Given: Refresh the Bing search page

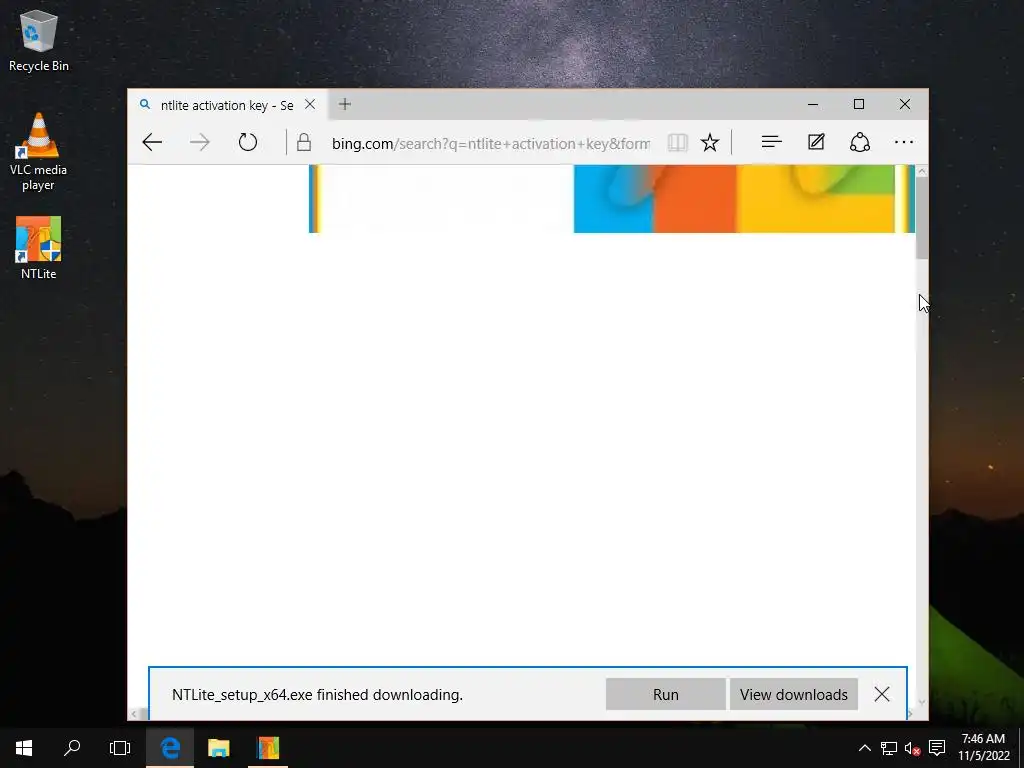Looking at the screenshot, I should click(x=248, y=142).
